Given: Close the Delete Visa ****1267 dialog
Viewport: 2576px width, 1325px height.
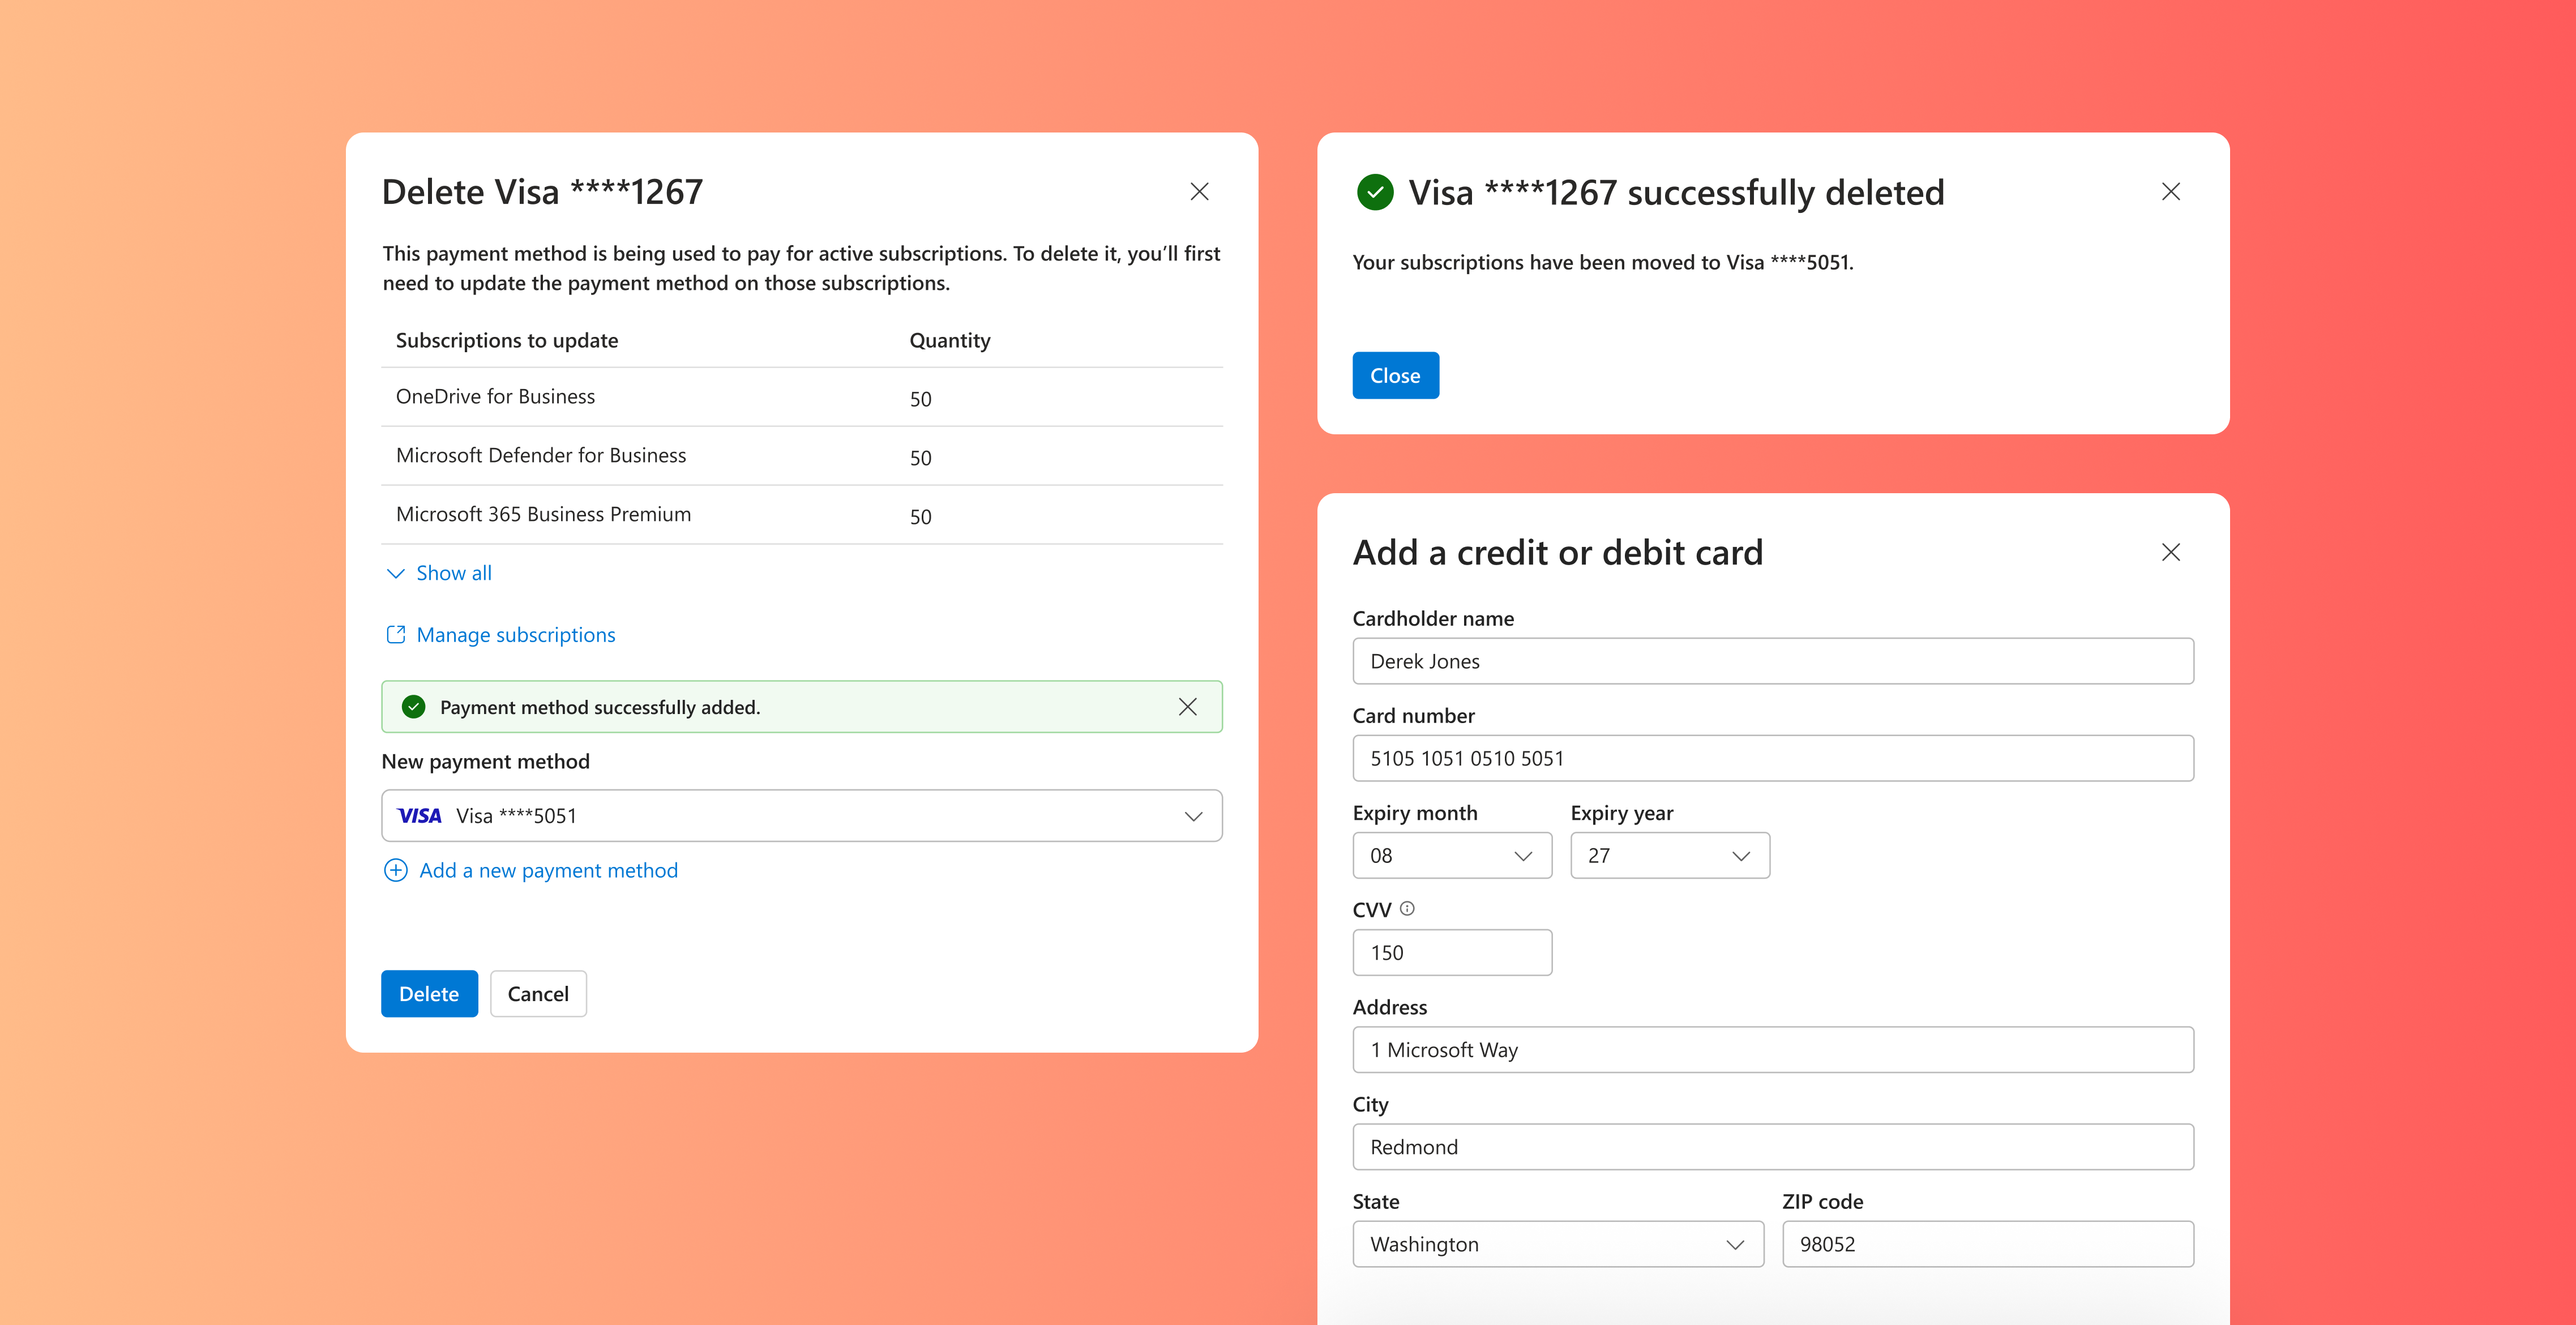Looking at the screenshot, I should tap(1199, 191).
